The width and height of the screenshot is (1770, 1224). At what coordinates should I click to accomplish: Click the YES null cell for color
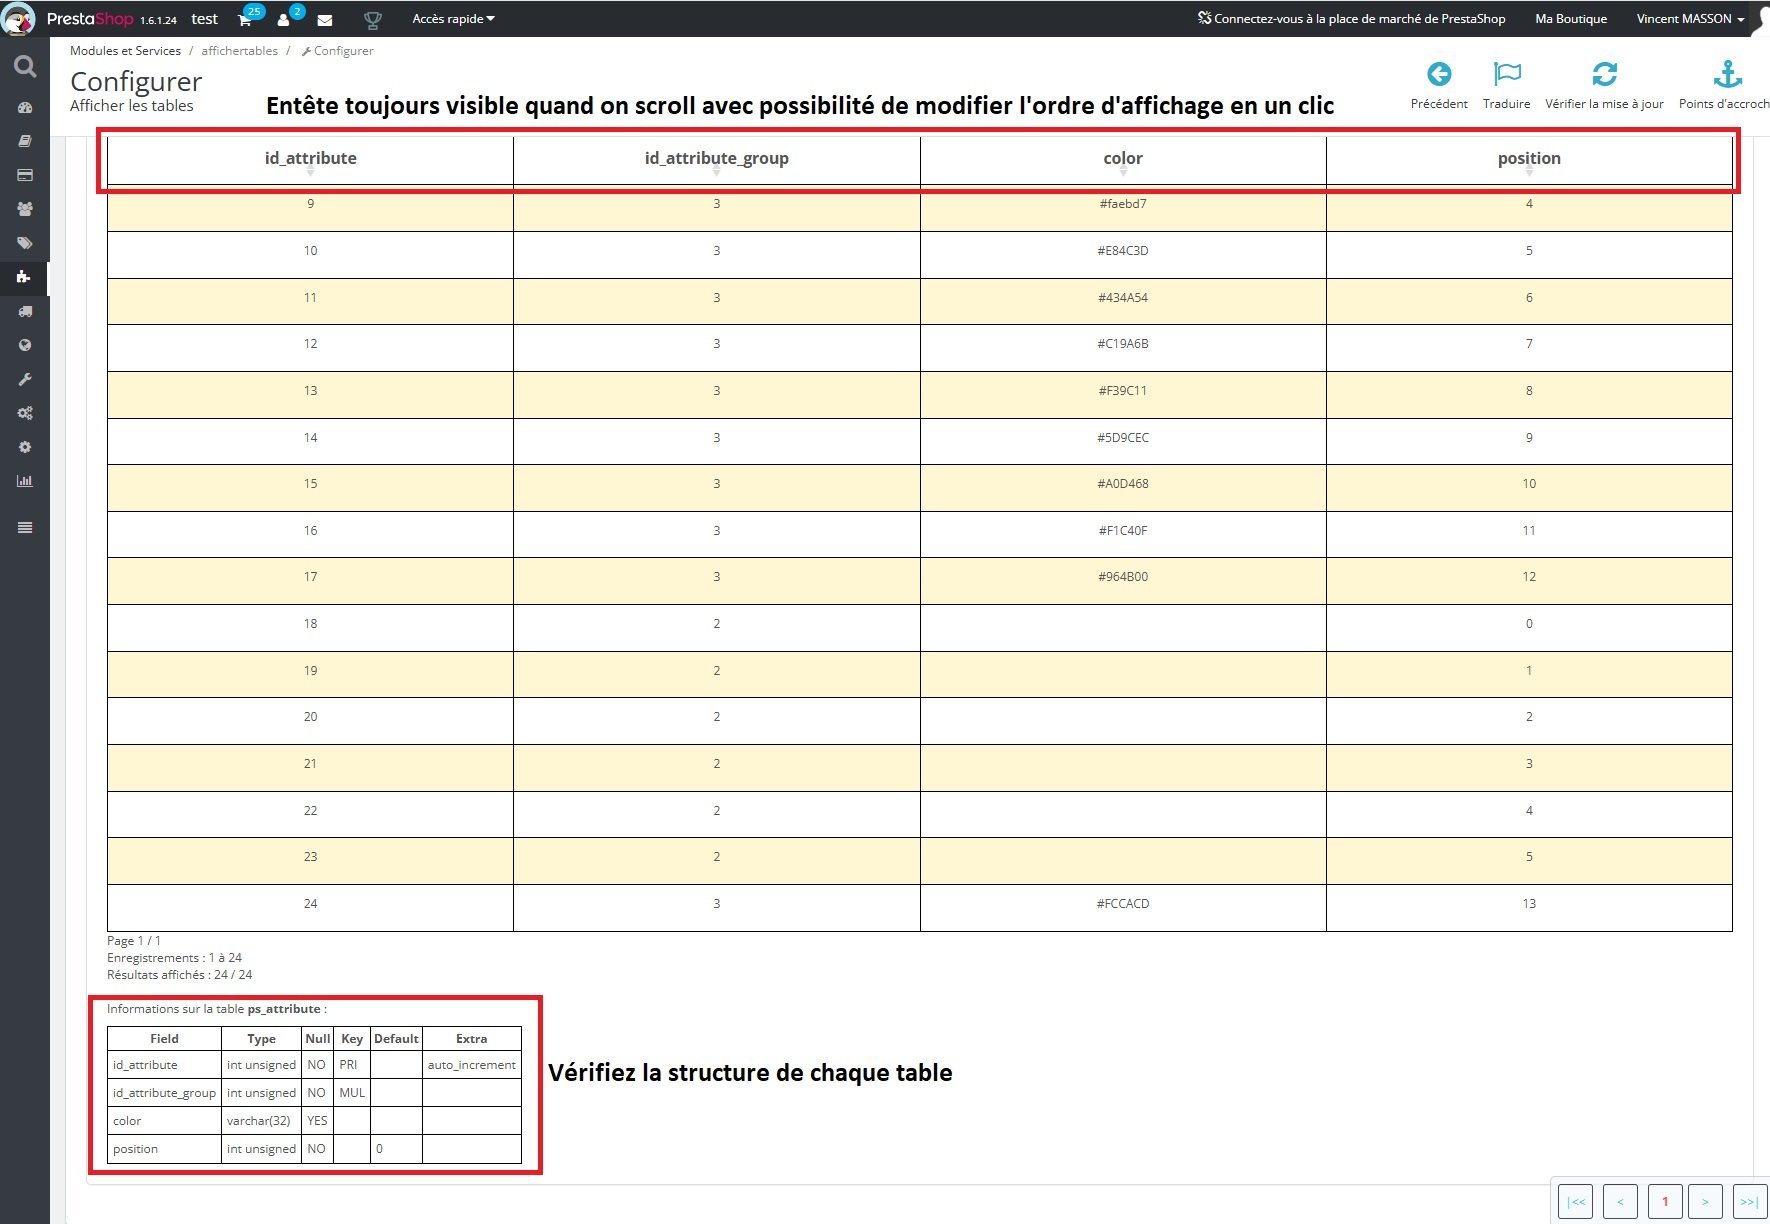317,1121
